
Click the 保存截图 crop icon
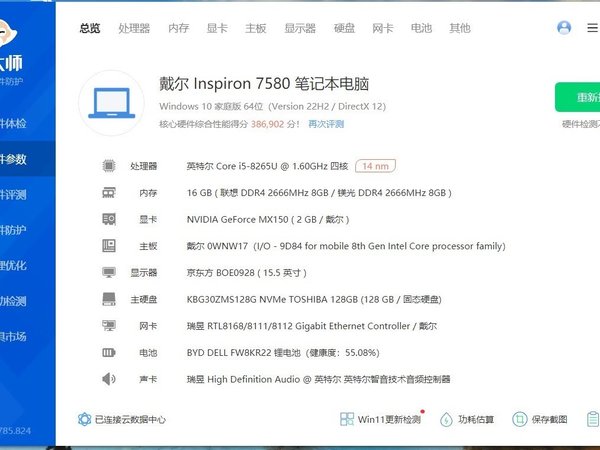520,419
